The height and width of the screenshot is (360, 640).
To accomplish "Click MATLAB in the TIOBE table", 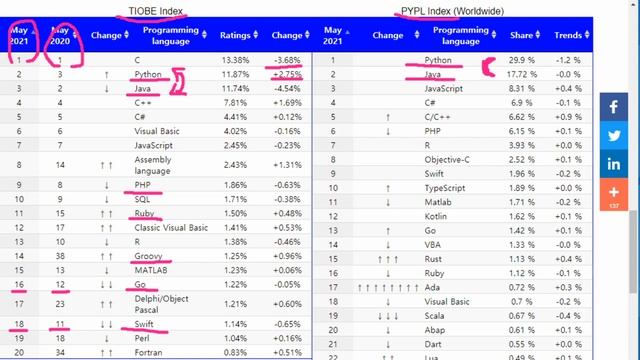I will pos(151,270).
